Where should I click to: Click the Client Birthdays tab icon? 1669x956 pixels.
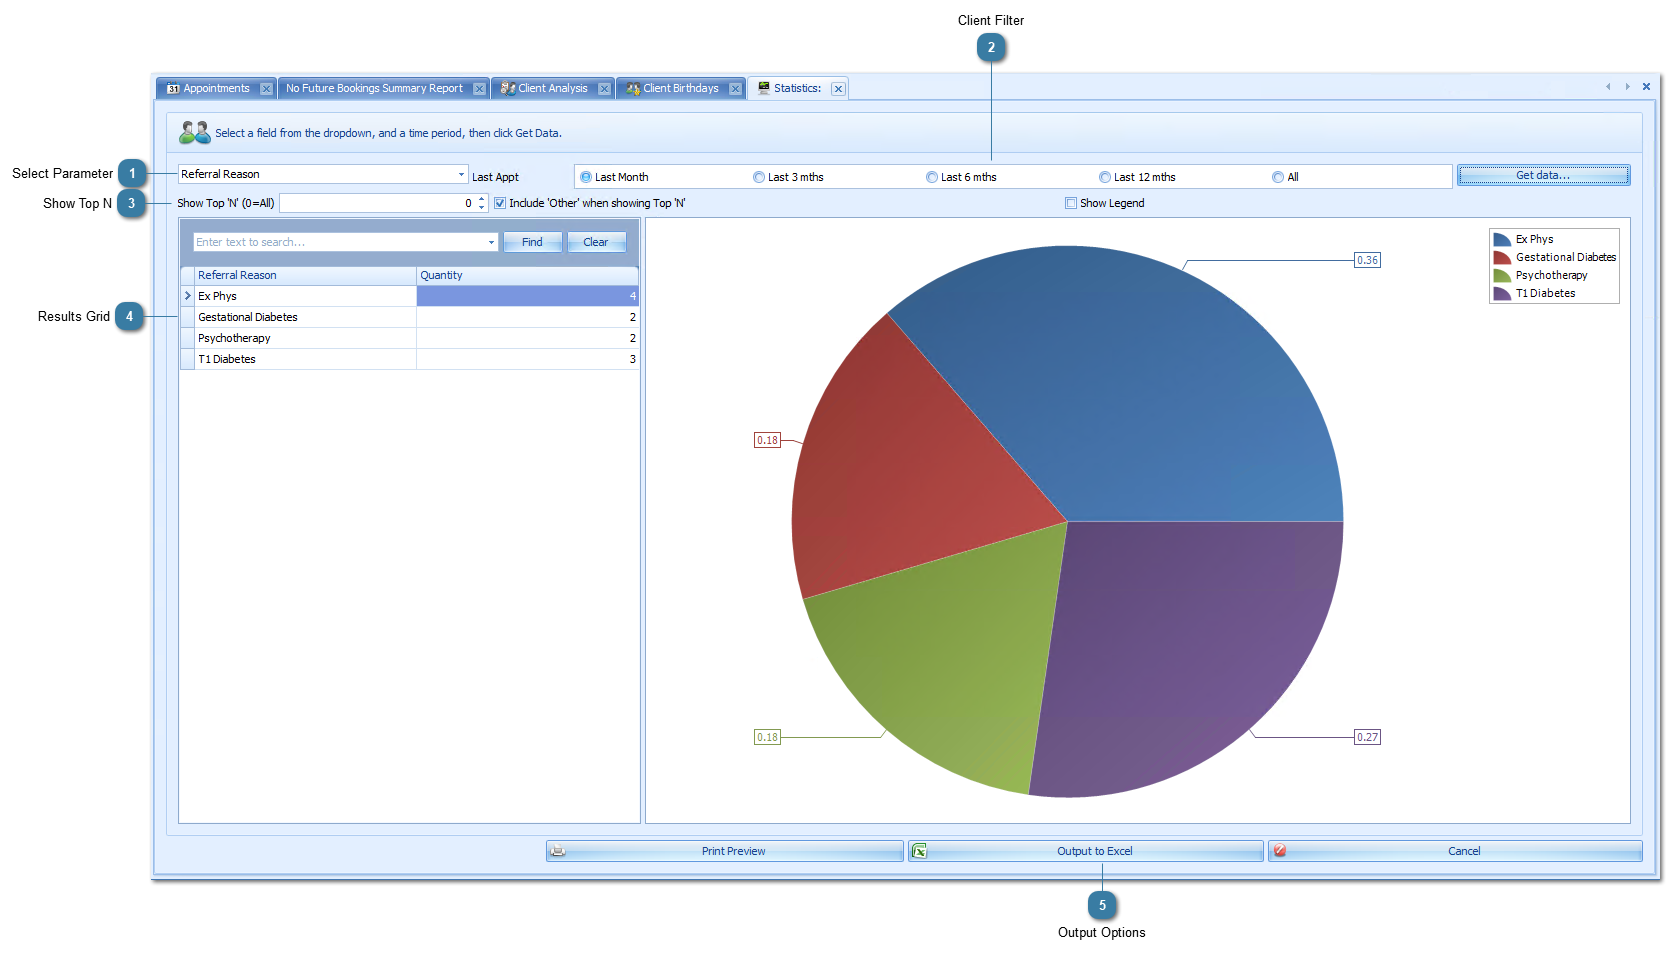(633, 89)
